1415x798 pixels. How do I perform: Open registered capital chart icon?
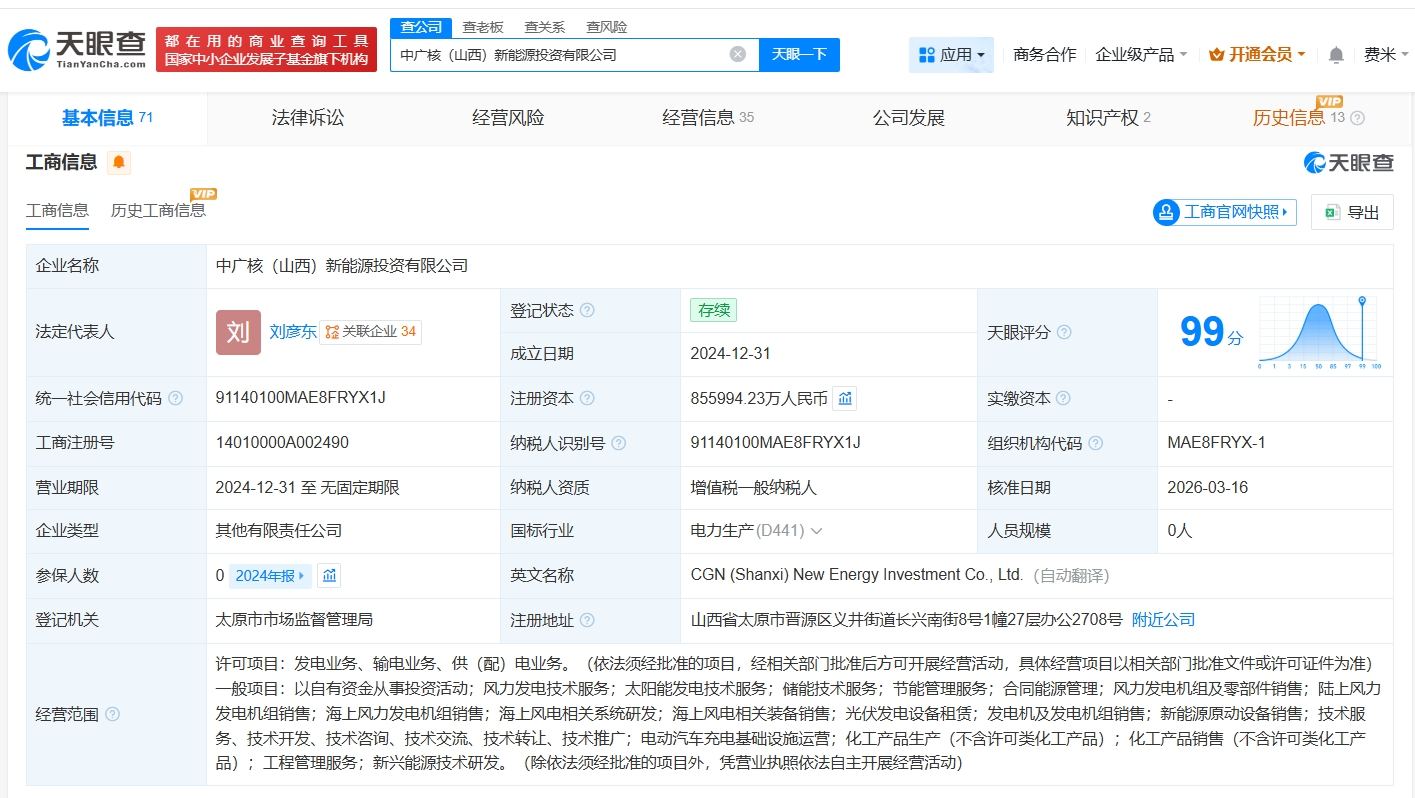click(x=845, y=398)
